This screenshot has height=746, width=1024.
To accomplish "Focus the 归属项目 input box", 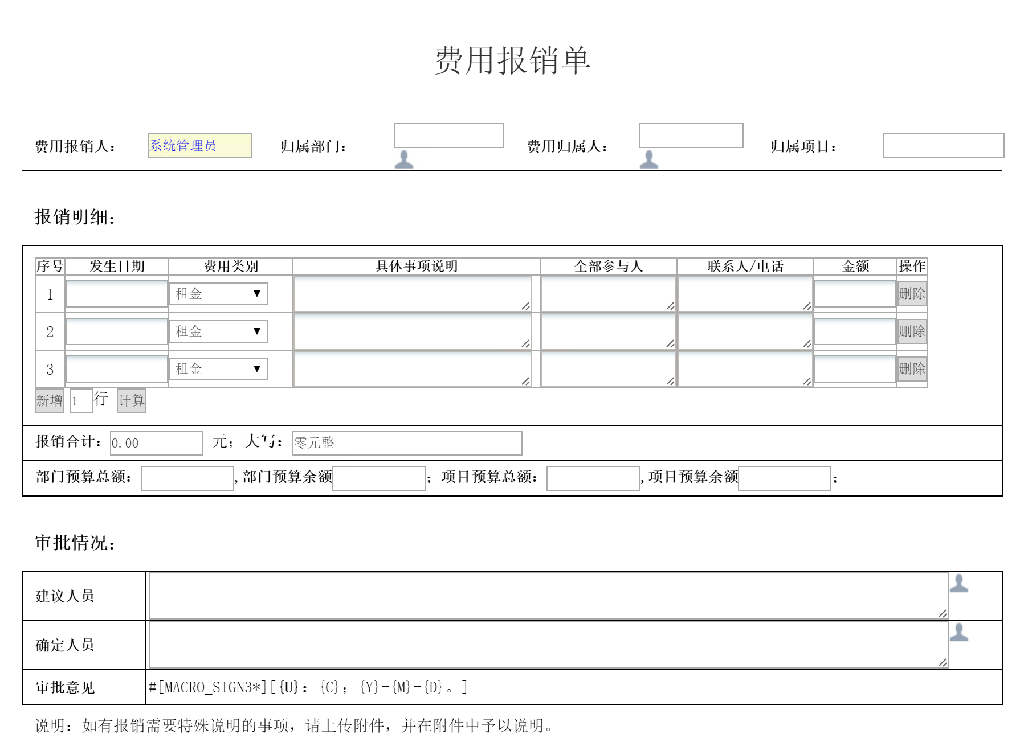I will [943, 146].
